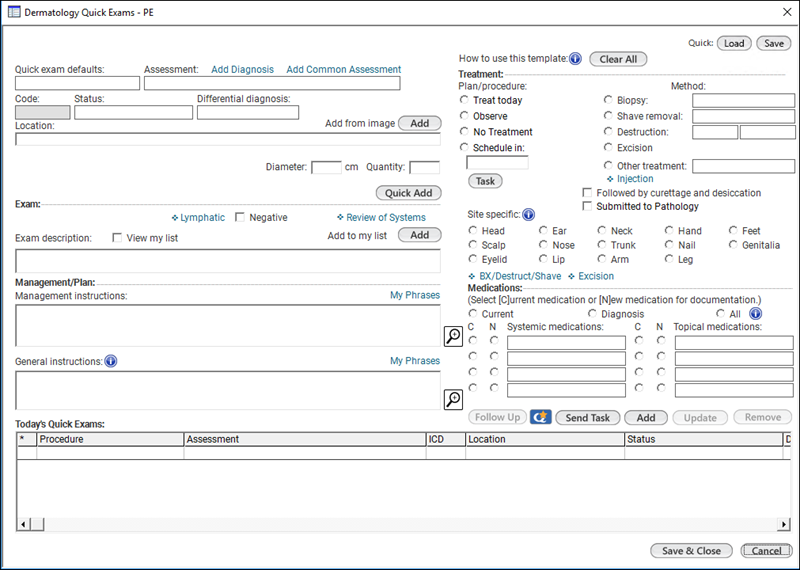Open Shave removal method field
The width and height of the screenshot is (800, 570).
coord(743,116)
